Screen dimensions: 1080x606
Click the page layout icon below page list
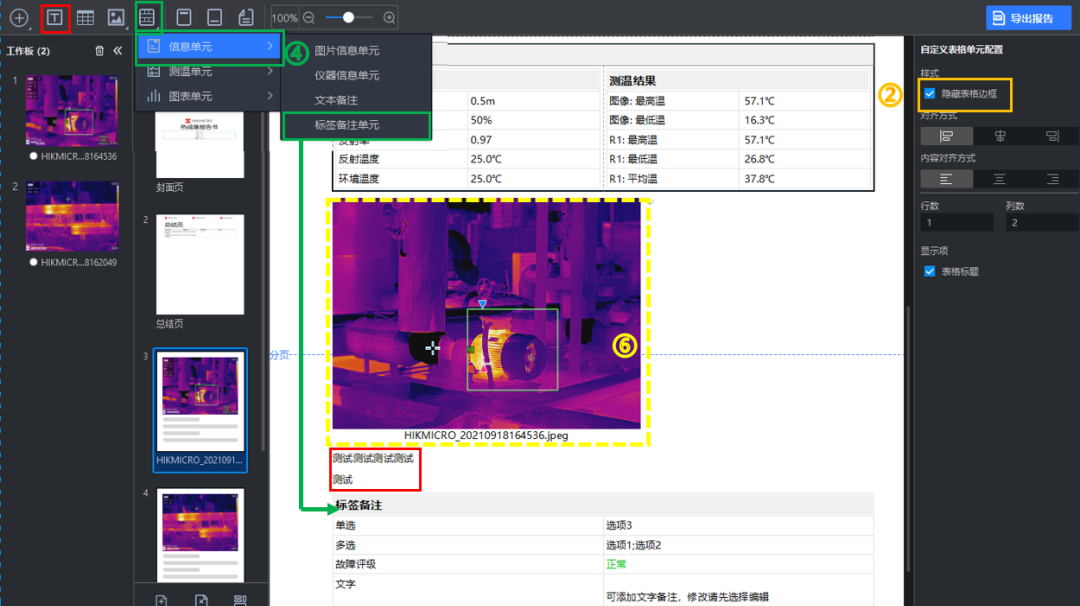point(240,600)
